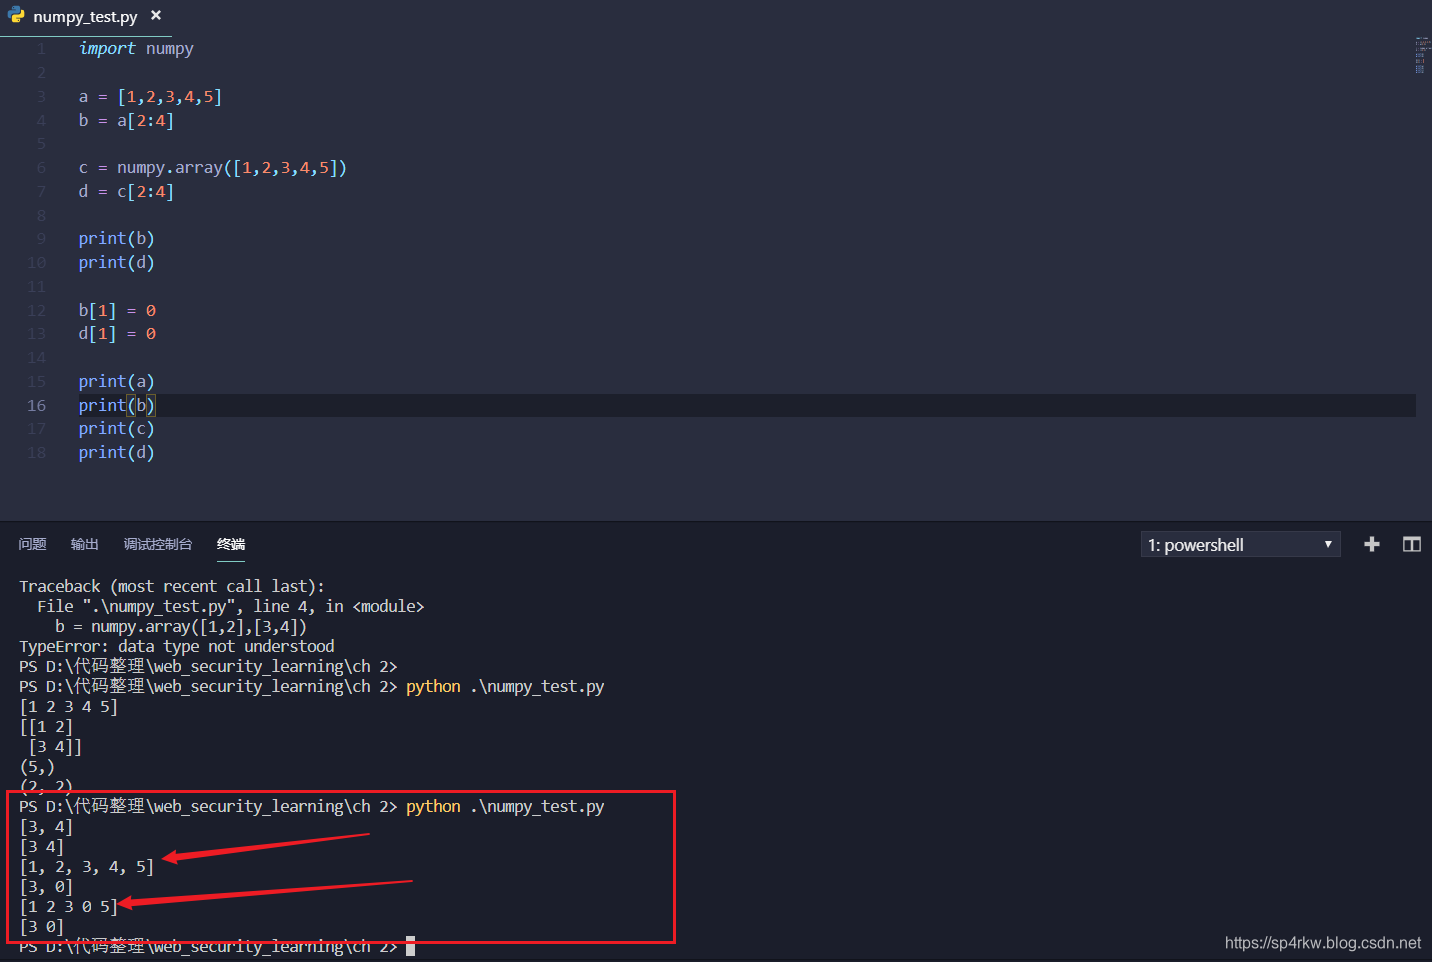Click the 'b[1] = 0' code line

pos(117,311)
